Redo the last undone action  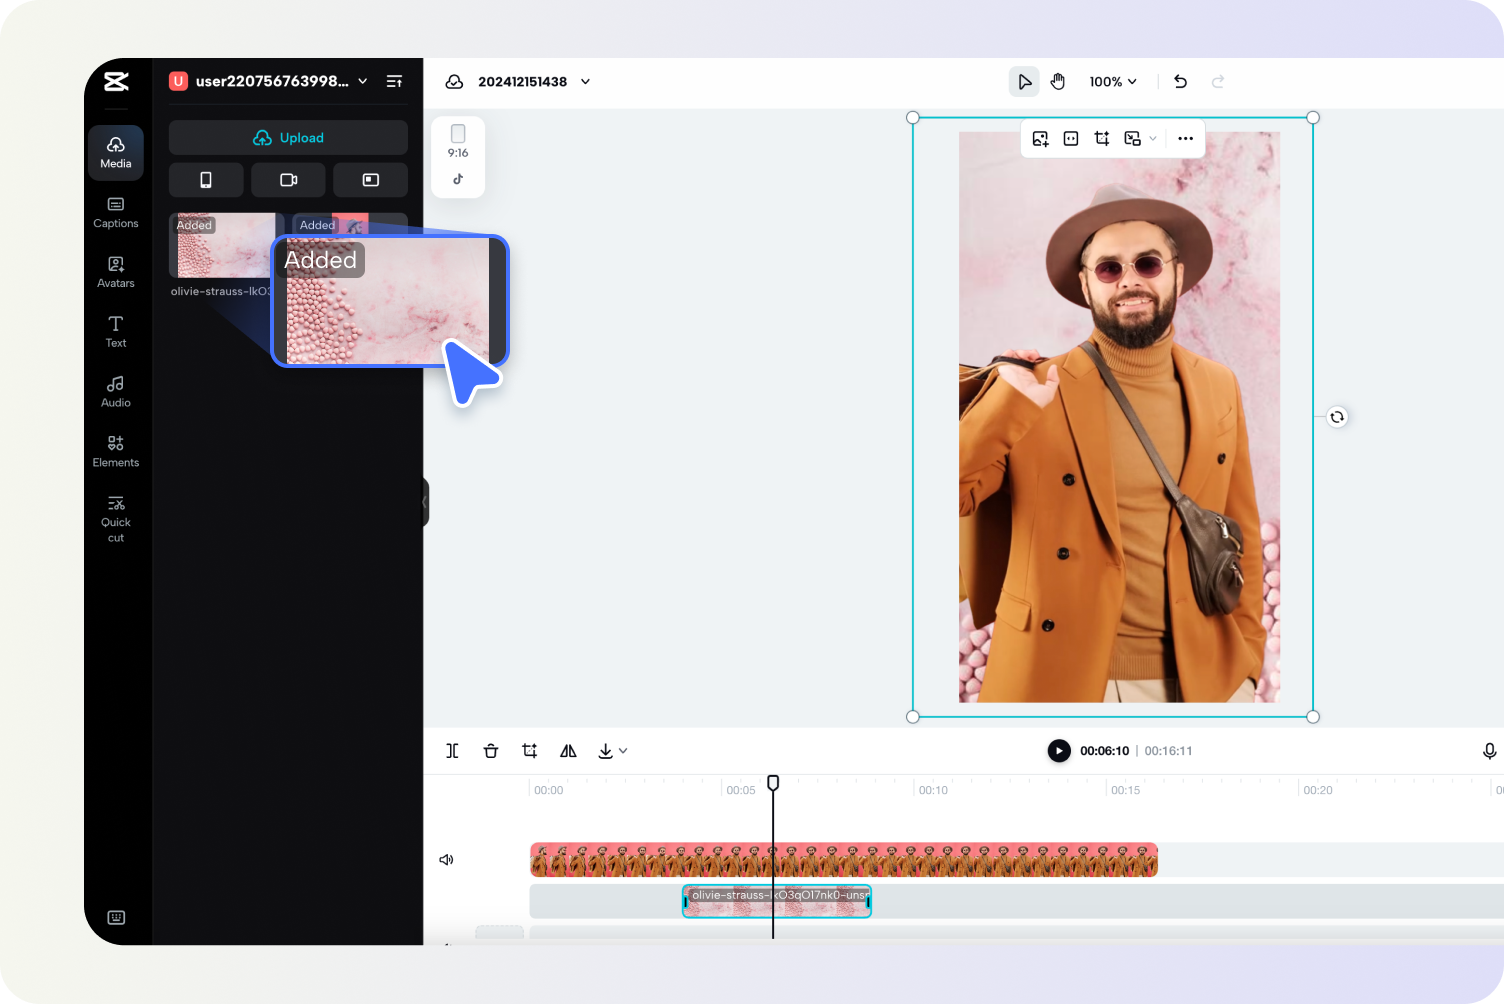click(1218, 82)
